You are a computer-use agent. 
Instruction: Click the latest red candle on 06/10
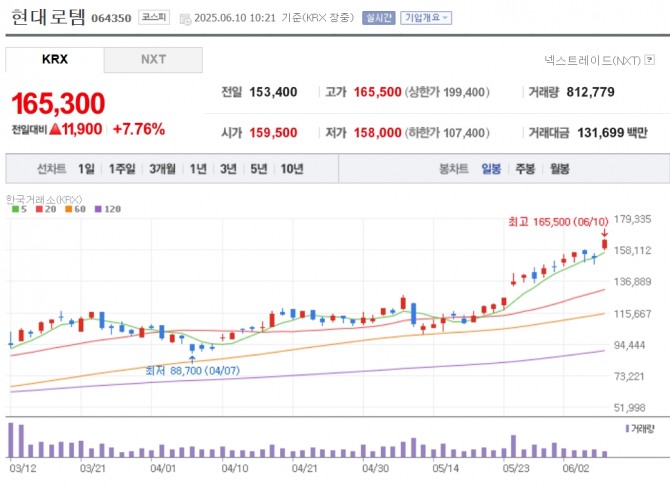click(605, 244)
